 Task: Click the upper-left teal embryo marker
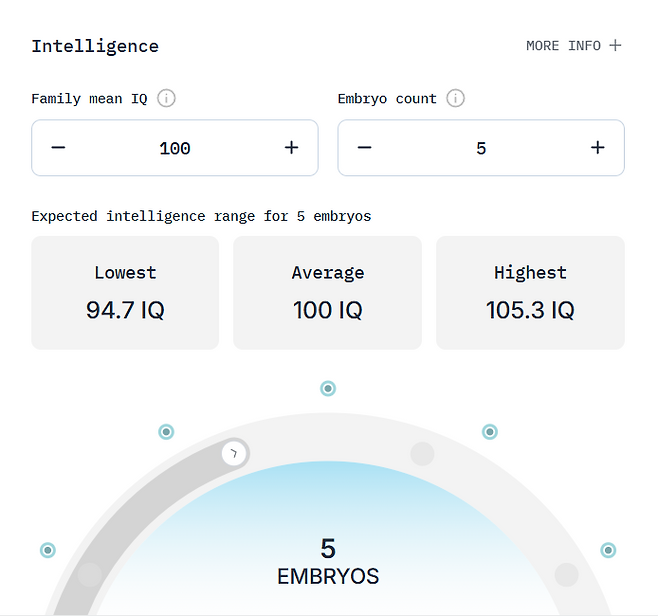[x=166, y=432]
